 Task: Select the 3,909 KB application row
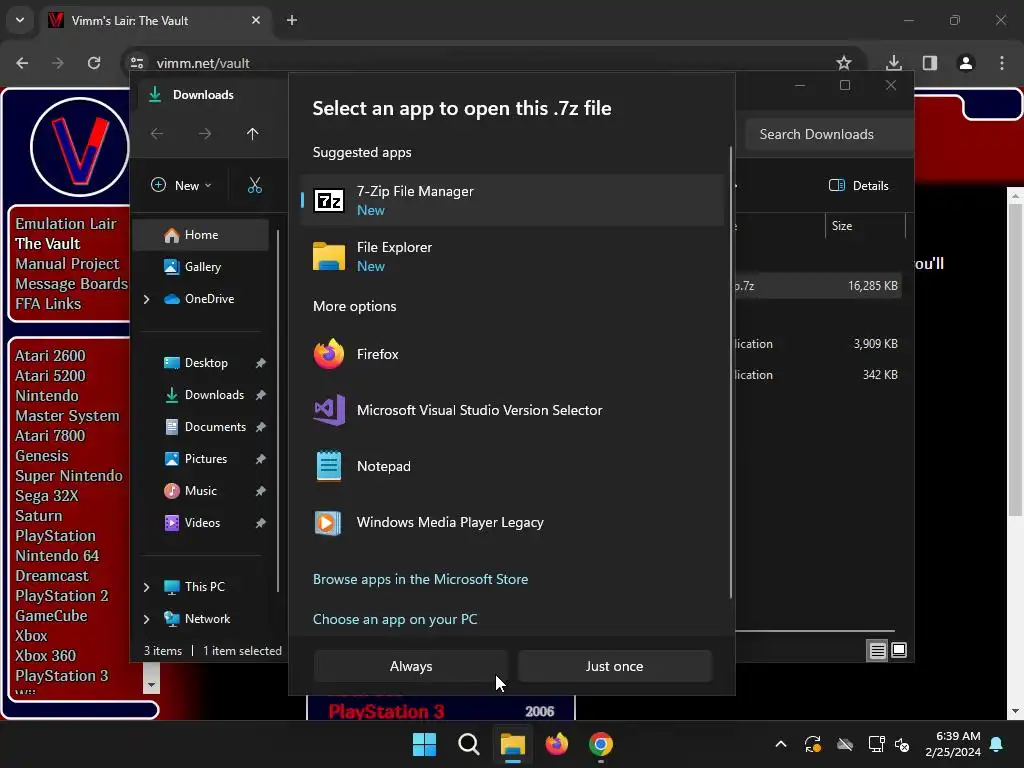coord(819,344)
